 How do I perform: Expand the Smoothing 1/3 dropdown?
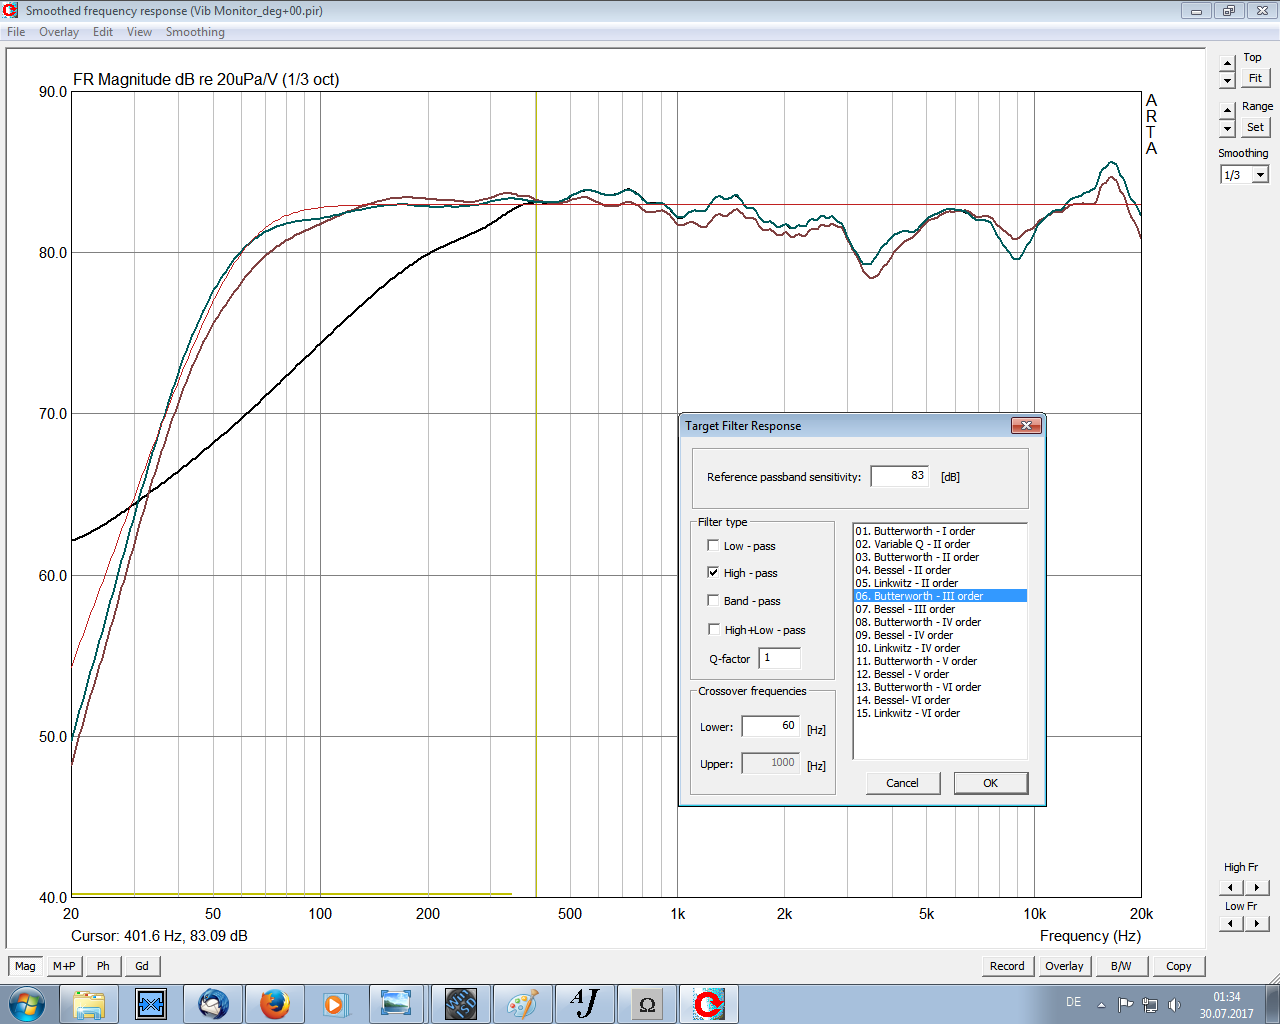click(x=1260, y=175)
